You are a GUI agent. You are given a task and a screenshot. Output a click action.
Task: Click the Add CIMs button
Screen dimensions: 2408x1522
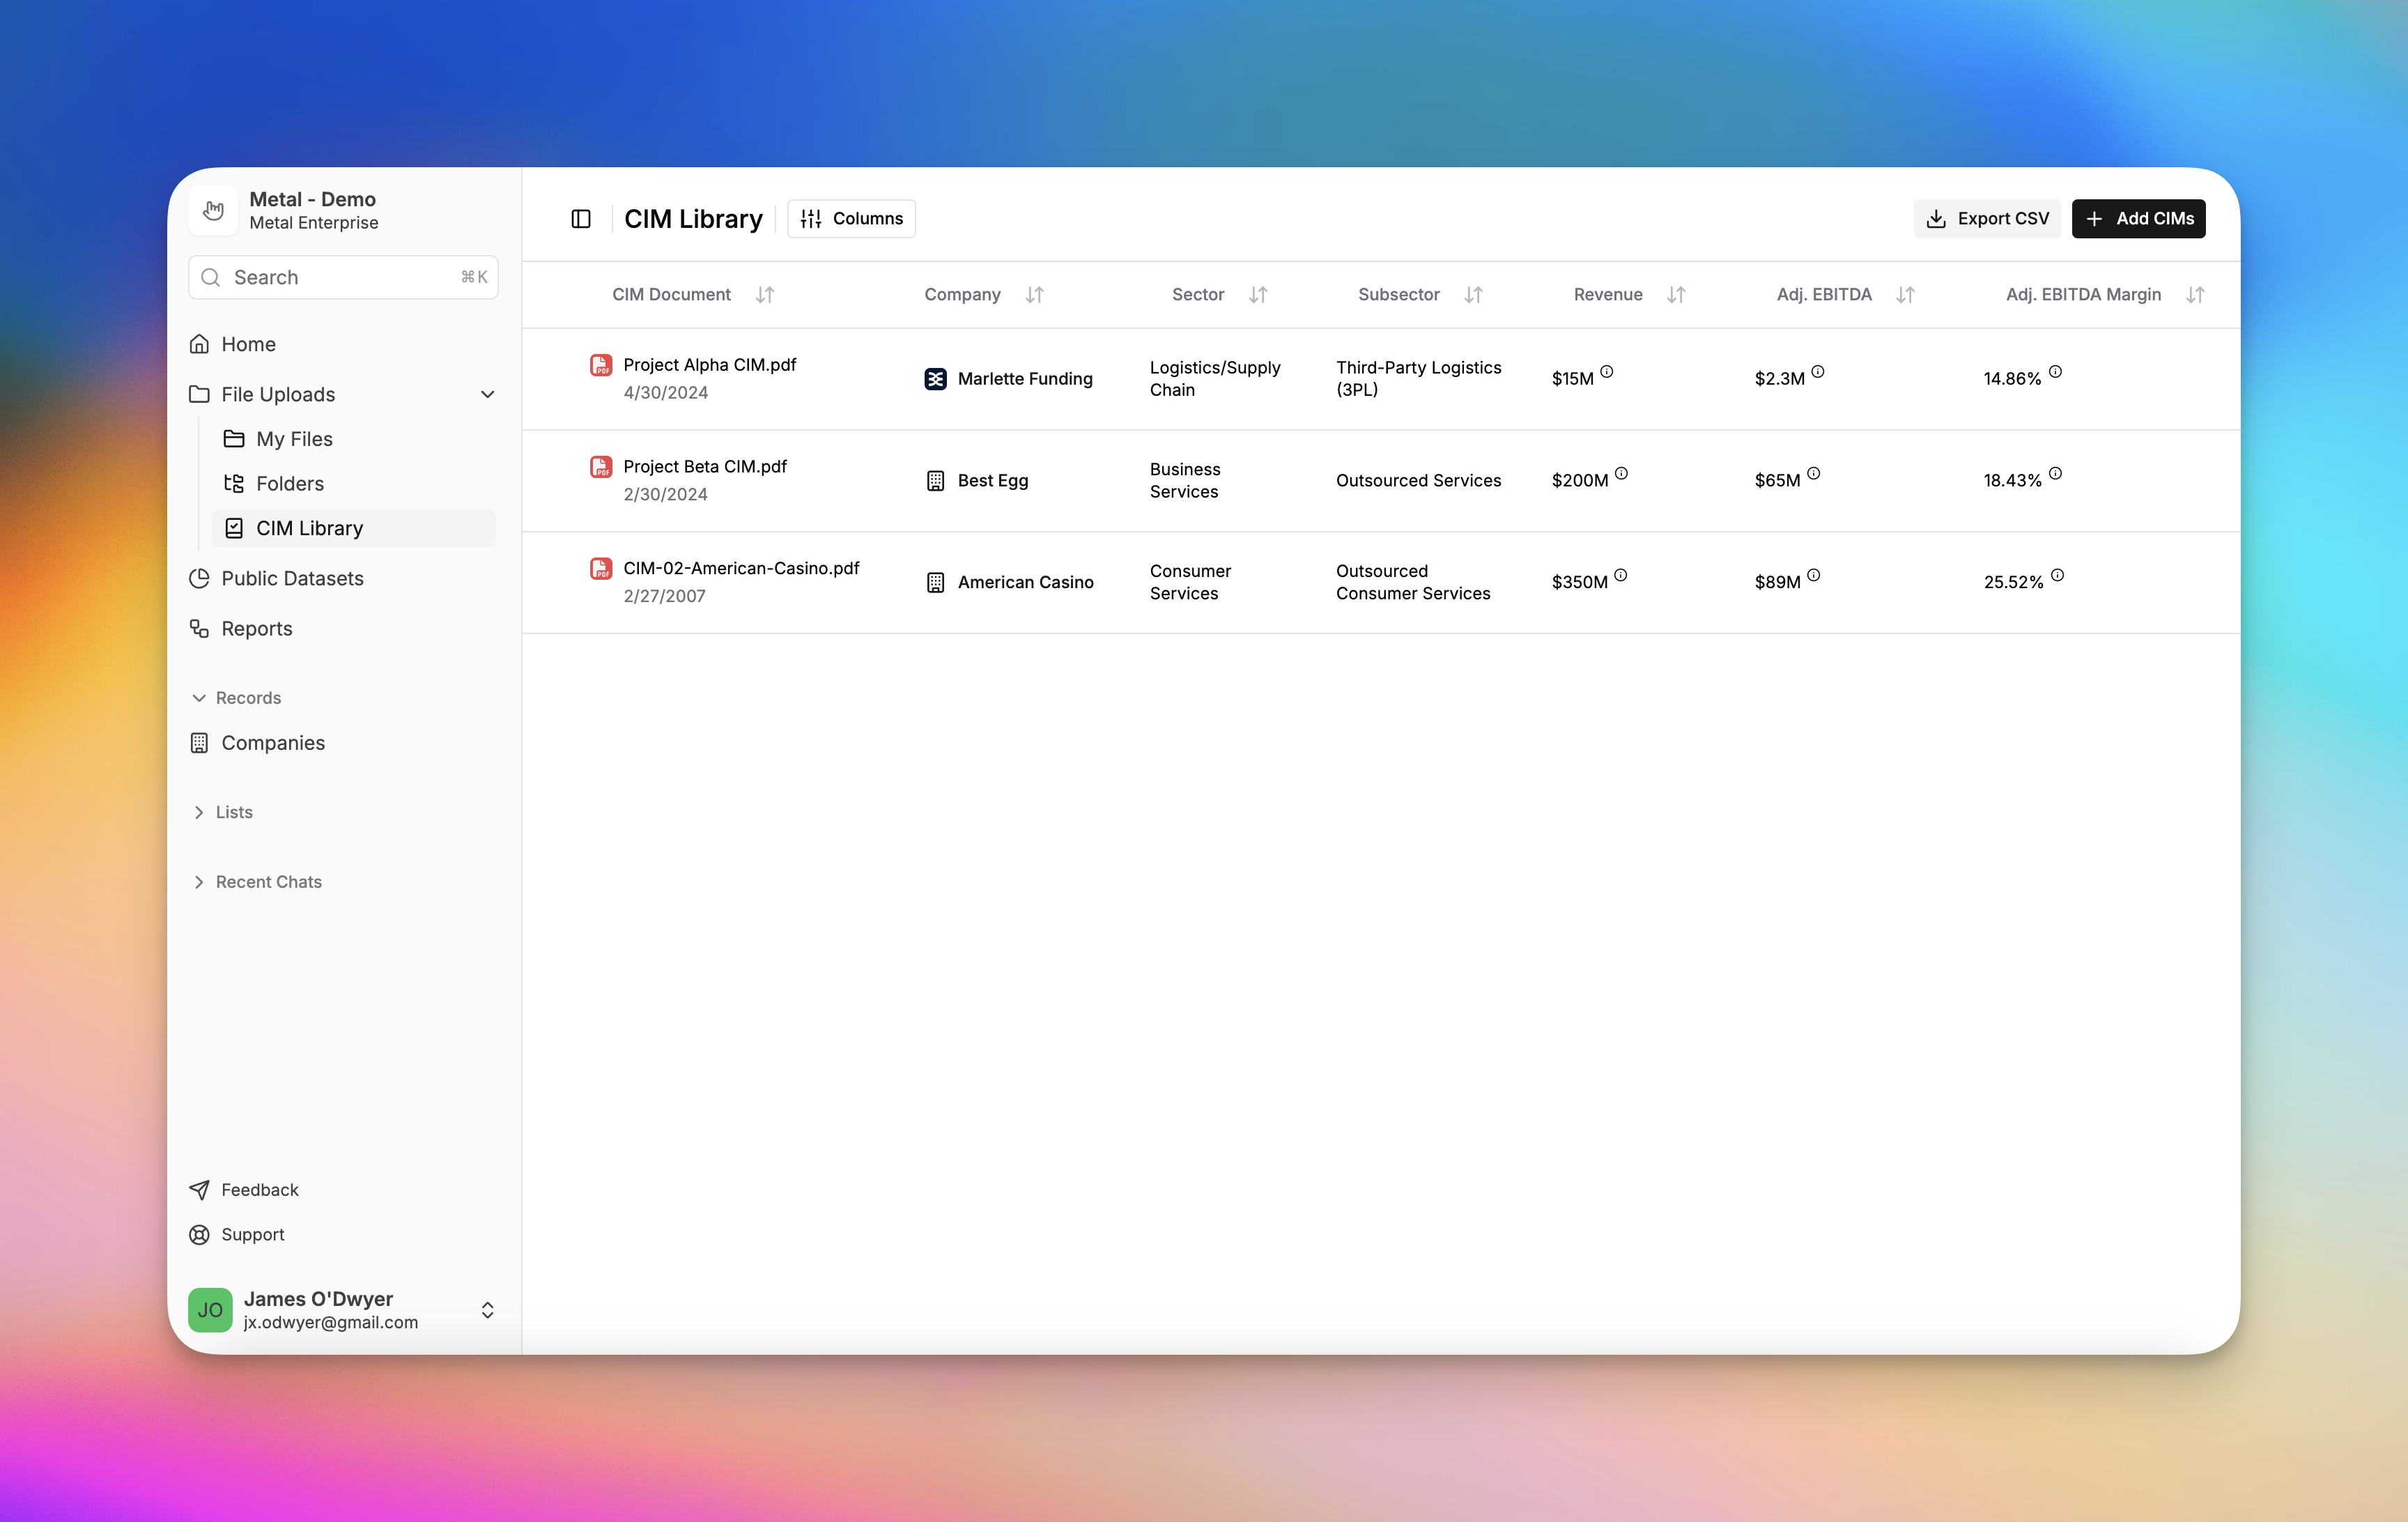tap(2138, 219)
